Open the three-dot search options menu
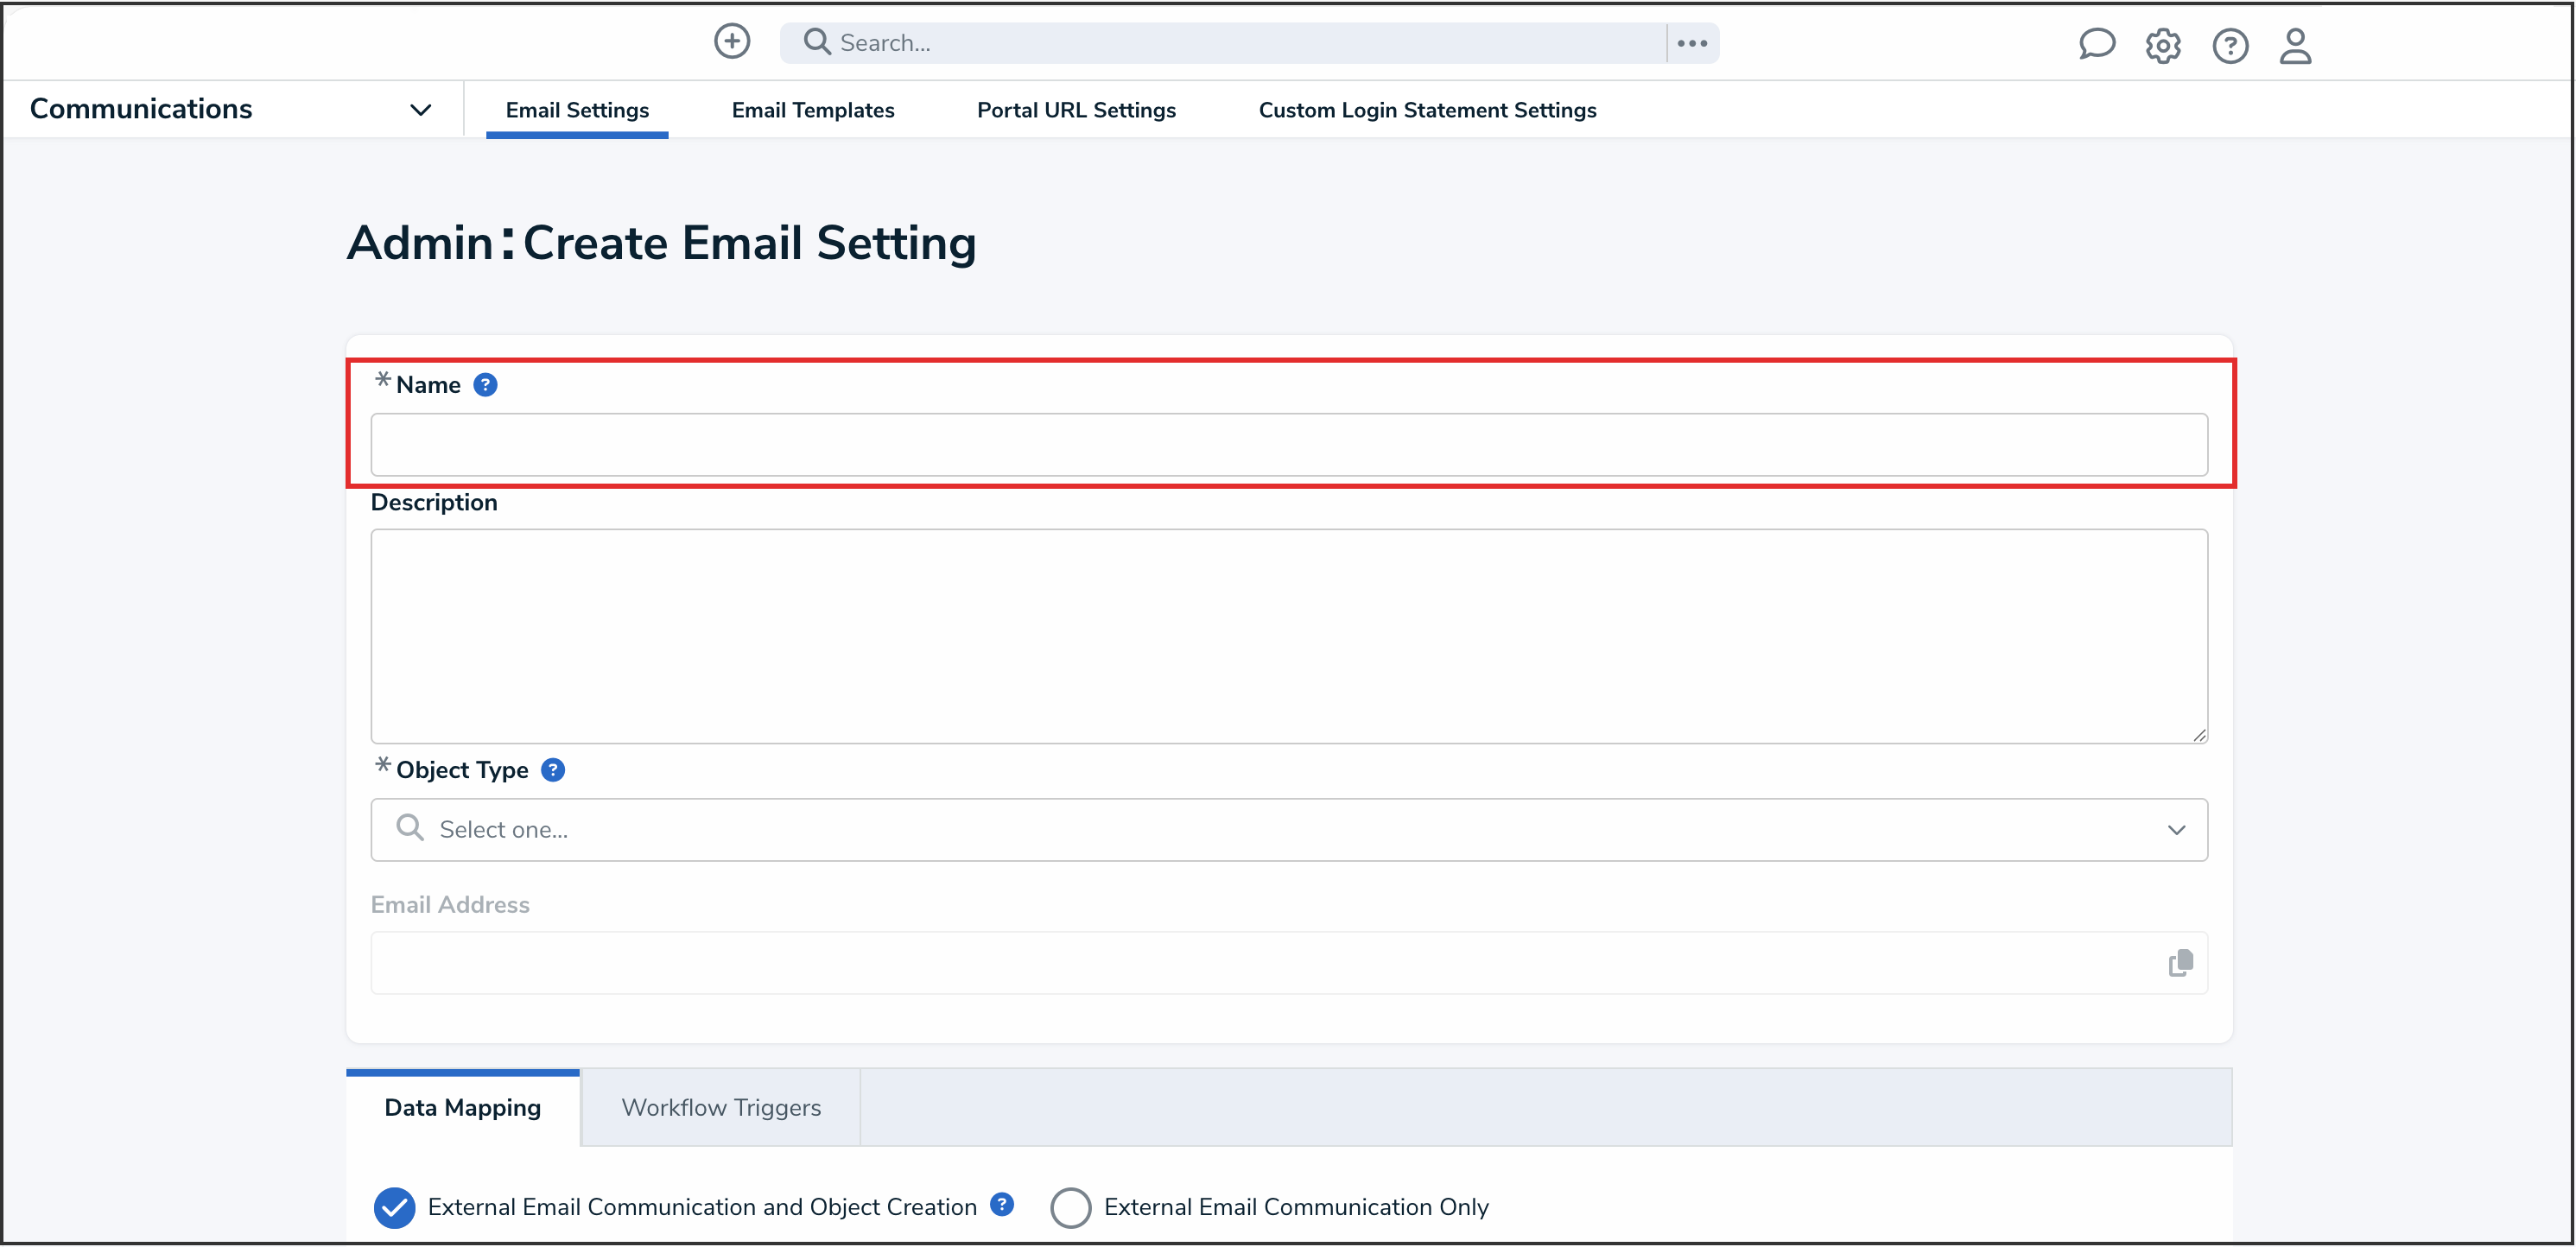 click(x=1691, y=43)
